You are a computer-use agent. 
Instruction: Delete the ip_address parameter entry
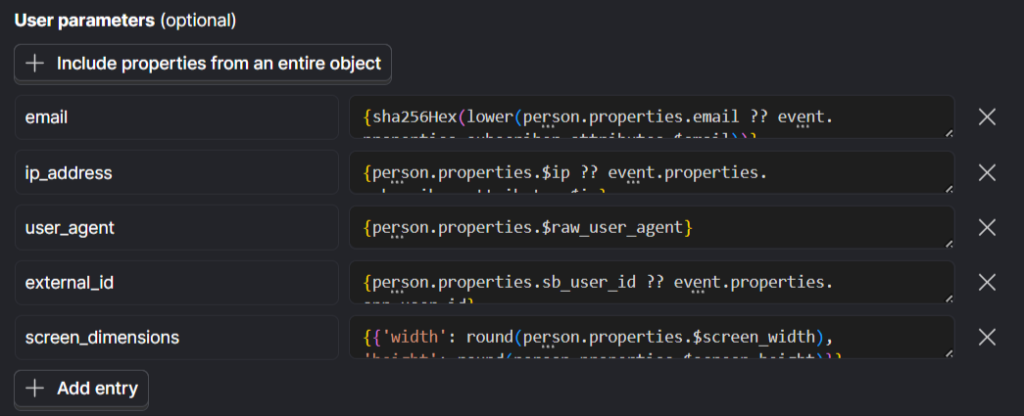[986, 172]
